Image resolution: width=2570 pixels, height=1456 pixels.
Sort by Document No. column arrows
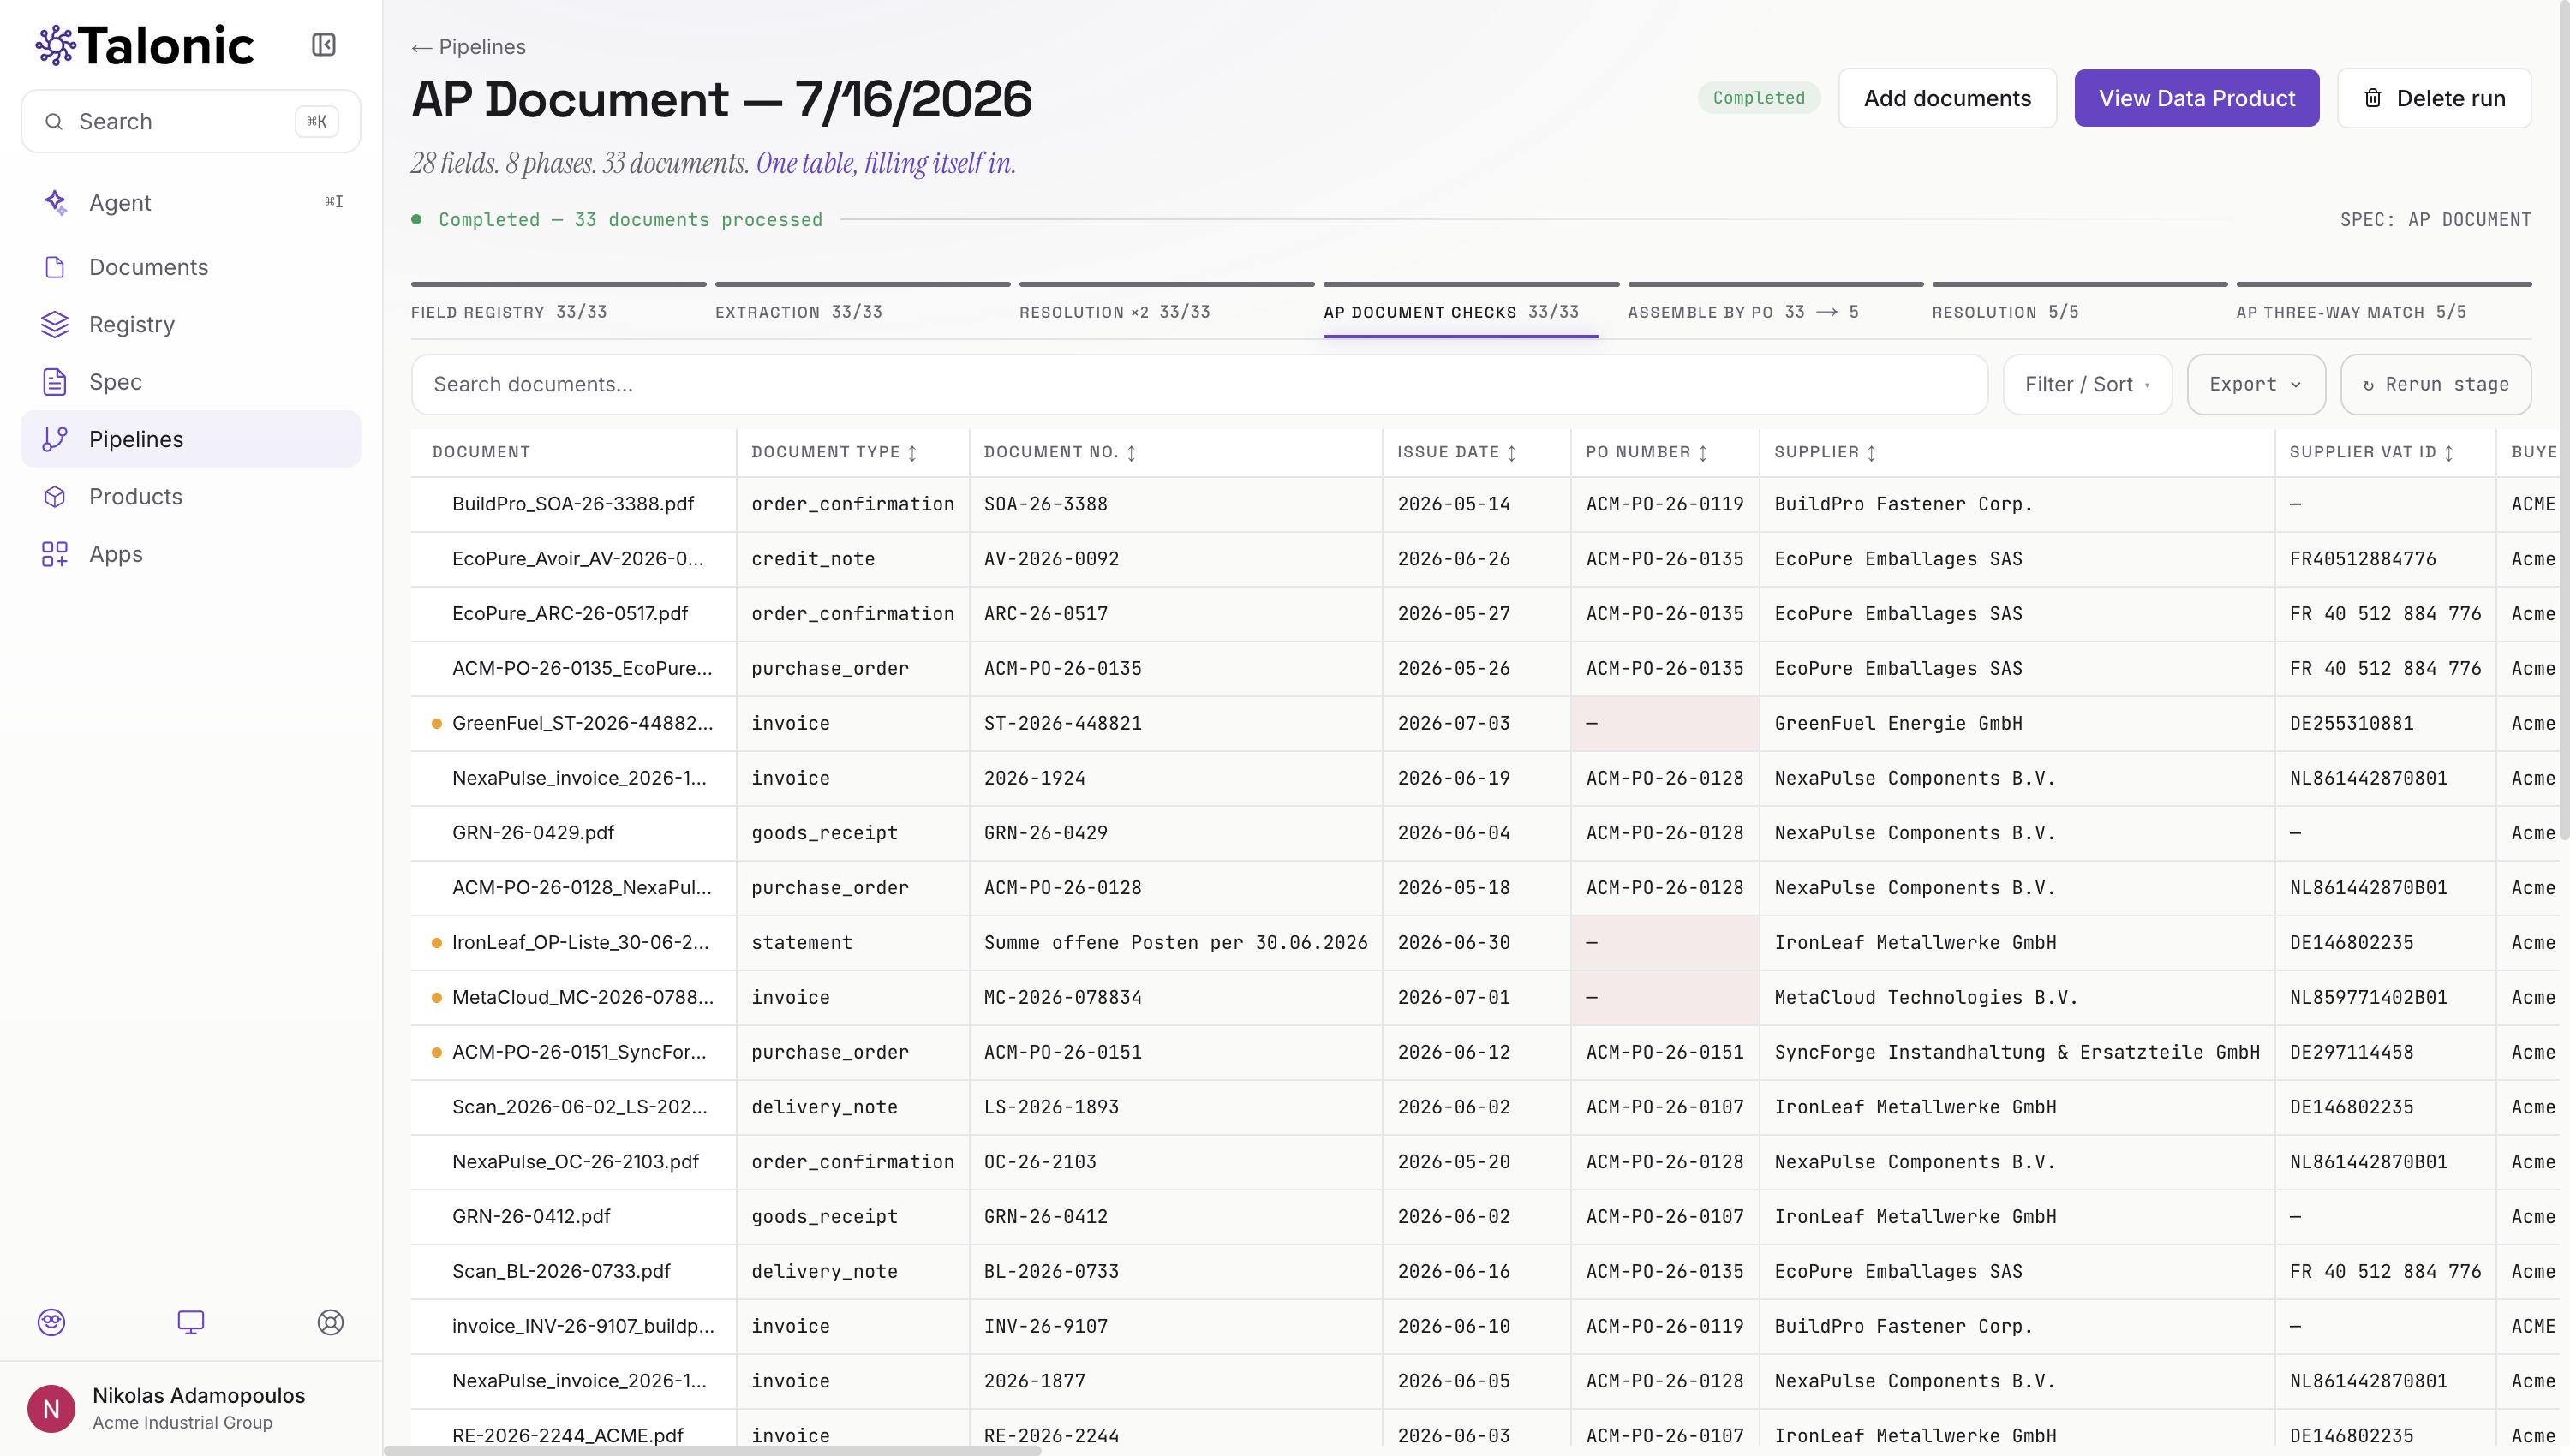[x=1131, y=453]
